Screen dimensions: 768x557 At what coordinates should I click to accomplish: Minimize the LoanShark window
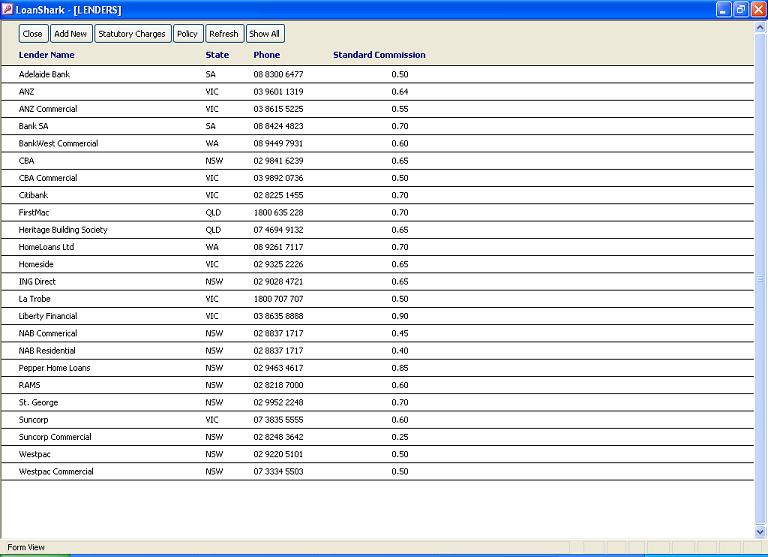[723, 9]
